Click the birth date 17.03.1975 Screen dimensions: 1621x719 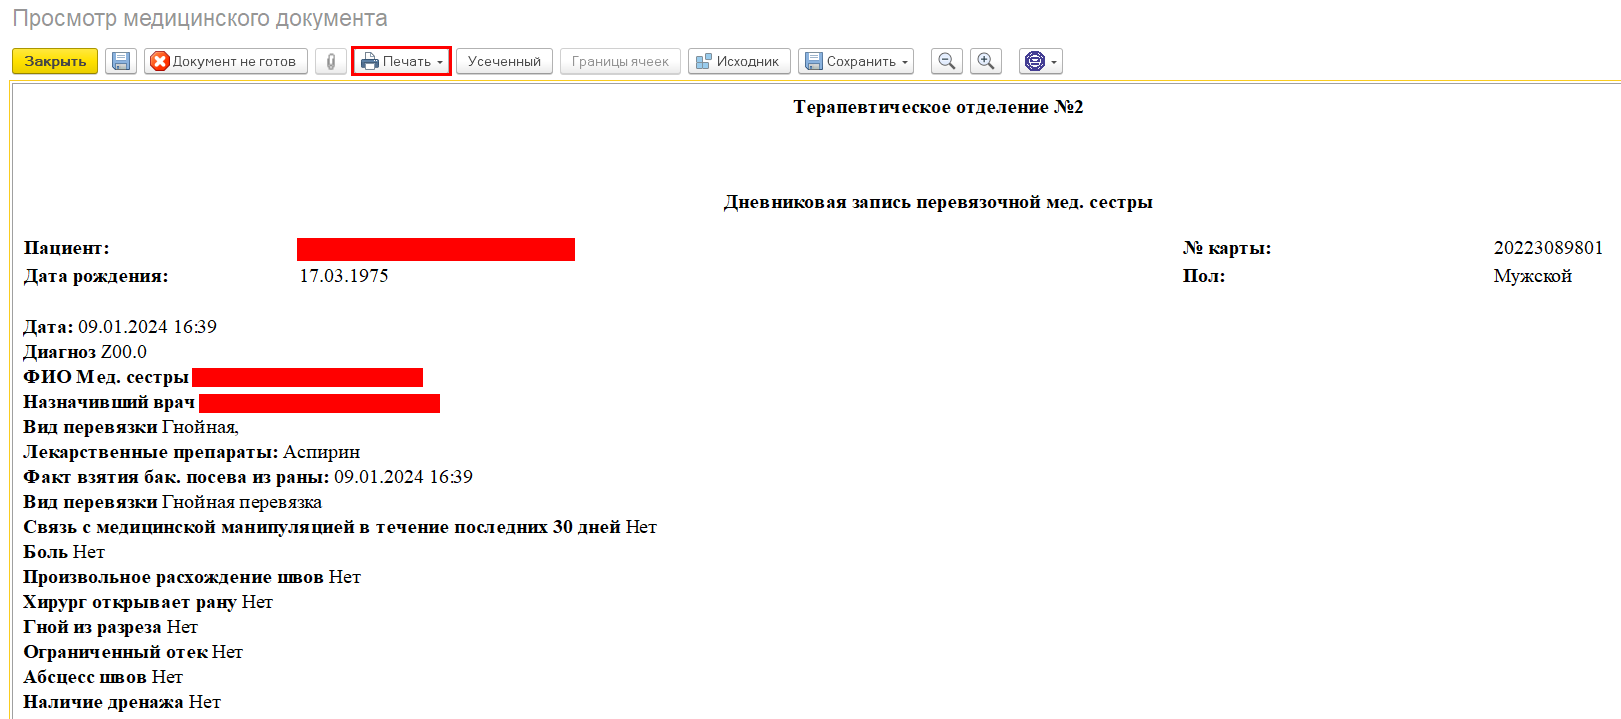coord(344,276)
